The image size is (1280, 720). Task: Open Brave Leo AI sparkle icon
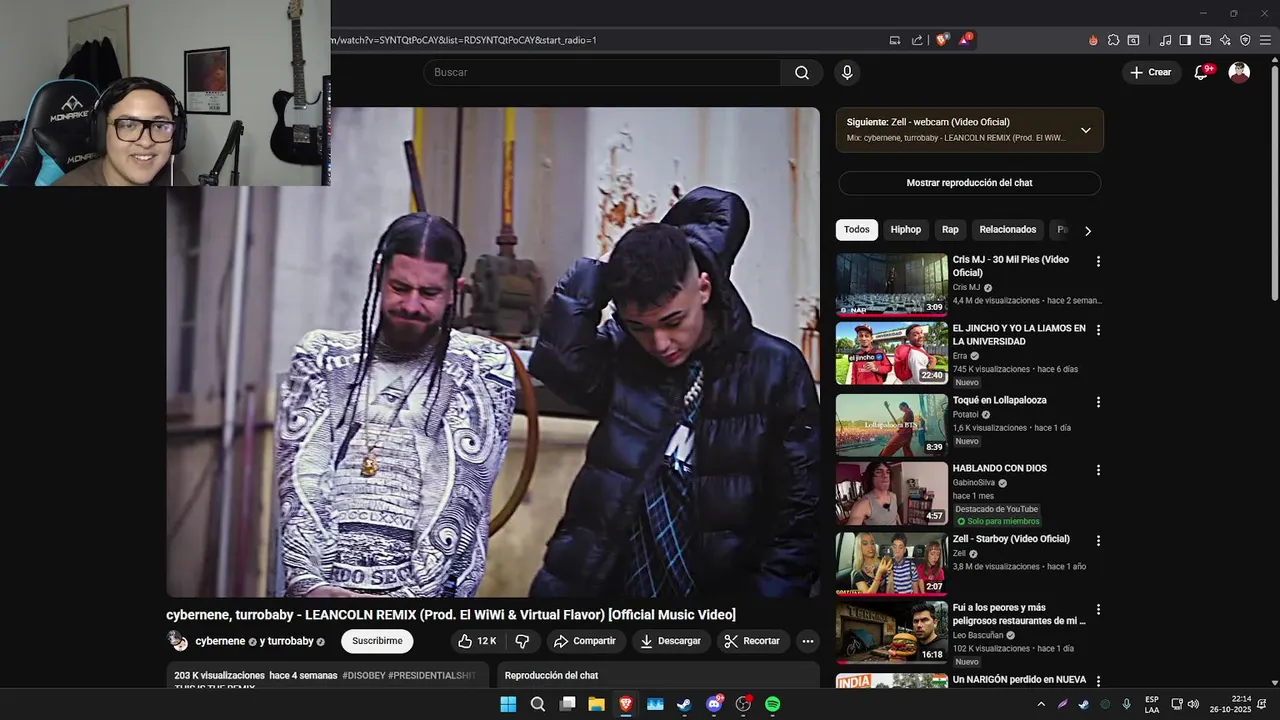coord(1225,40)
